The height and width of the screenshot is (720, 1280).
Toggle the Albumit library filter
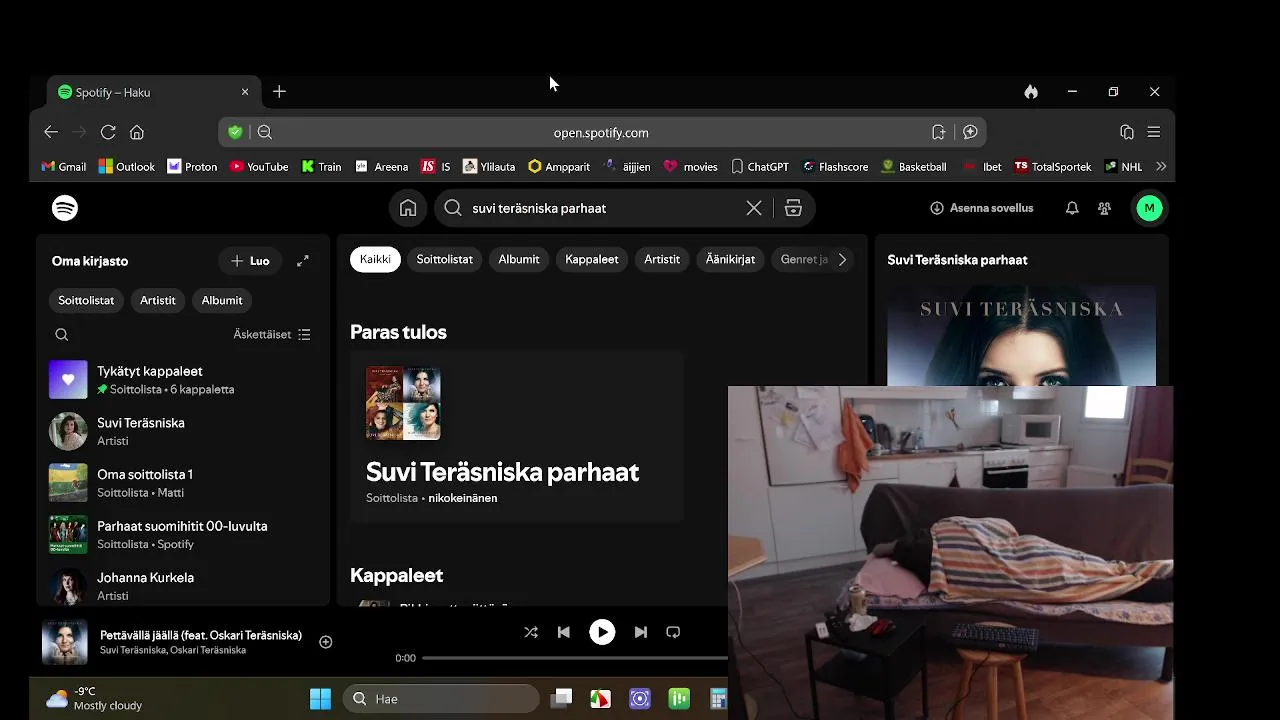pyautogui.click(x=222, y=300)
